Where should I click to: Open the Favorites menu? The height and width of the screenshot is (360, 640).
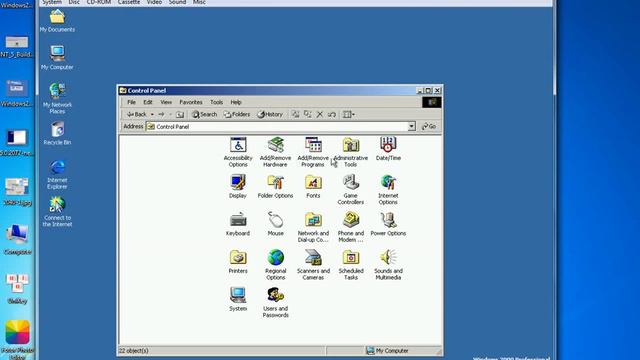[x=191, y=102]
